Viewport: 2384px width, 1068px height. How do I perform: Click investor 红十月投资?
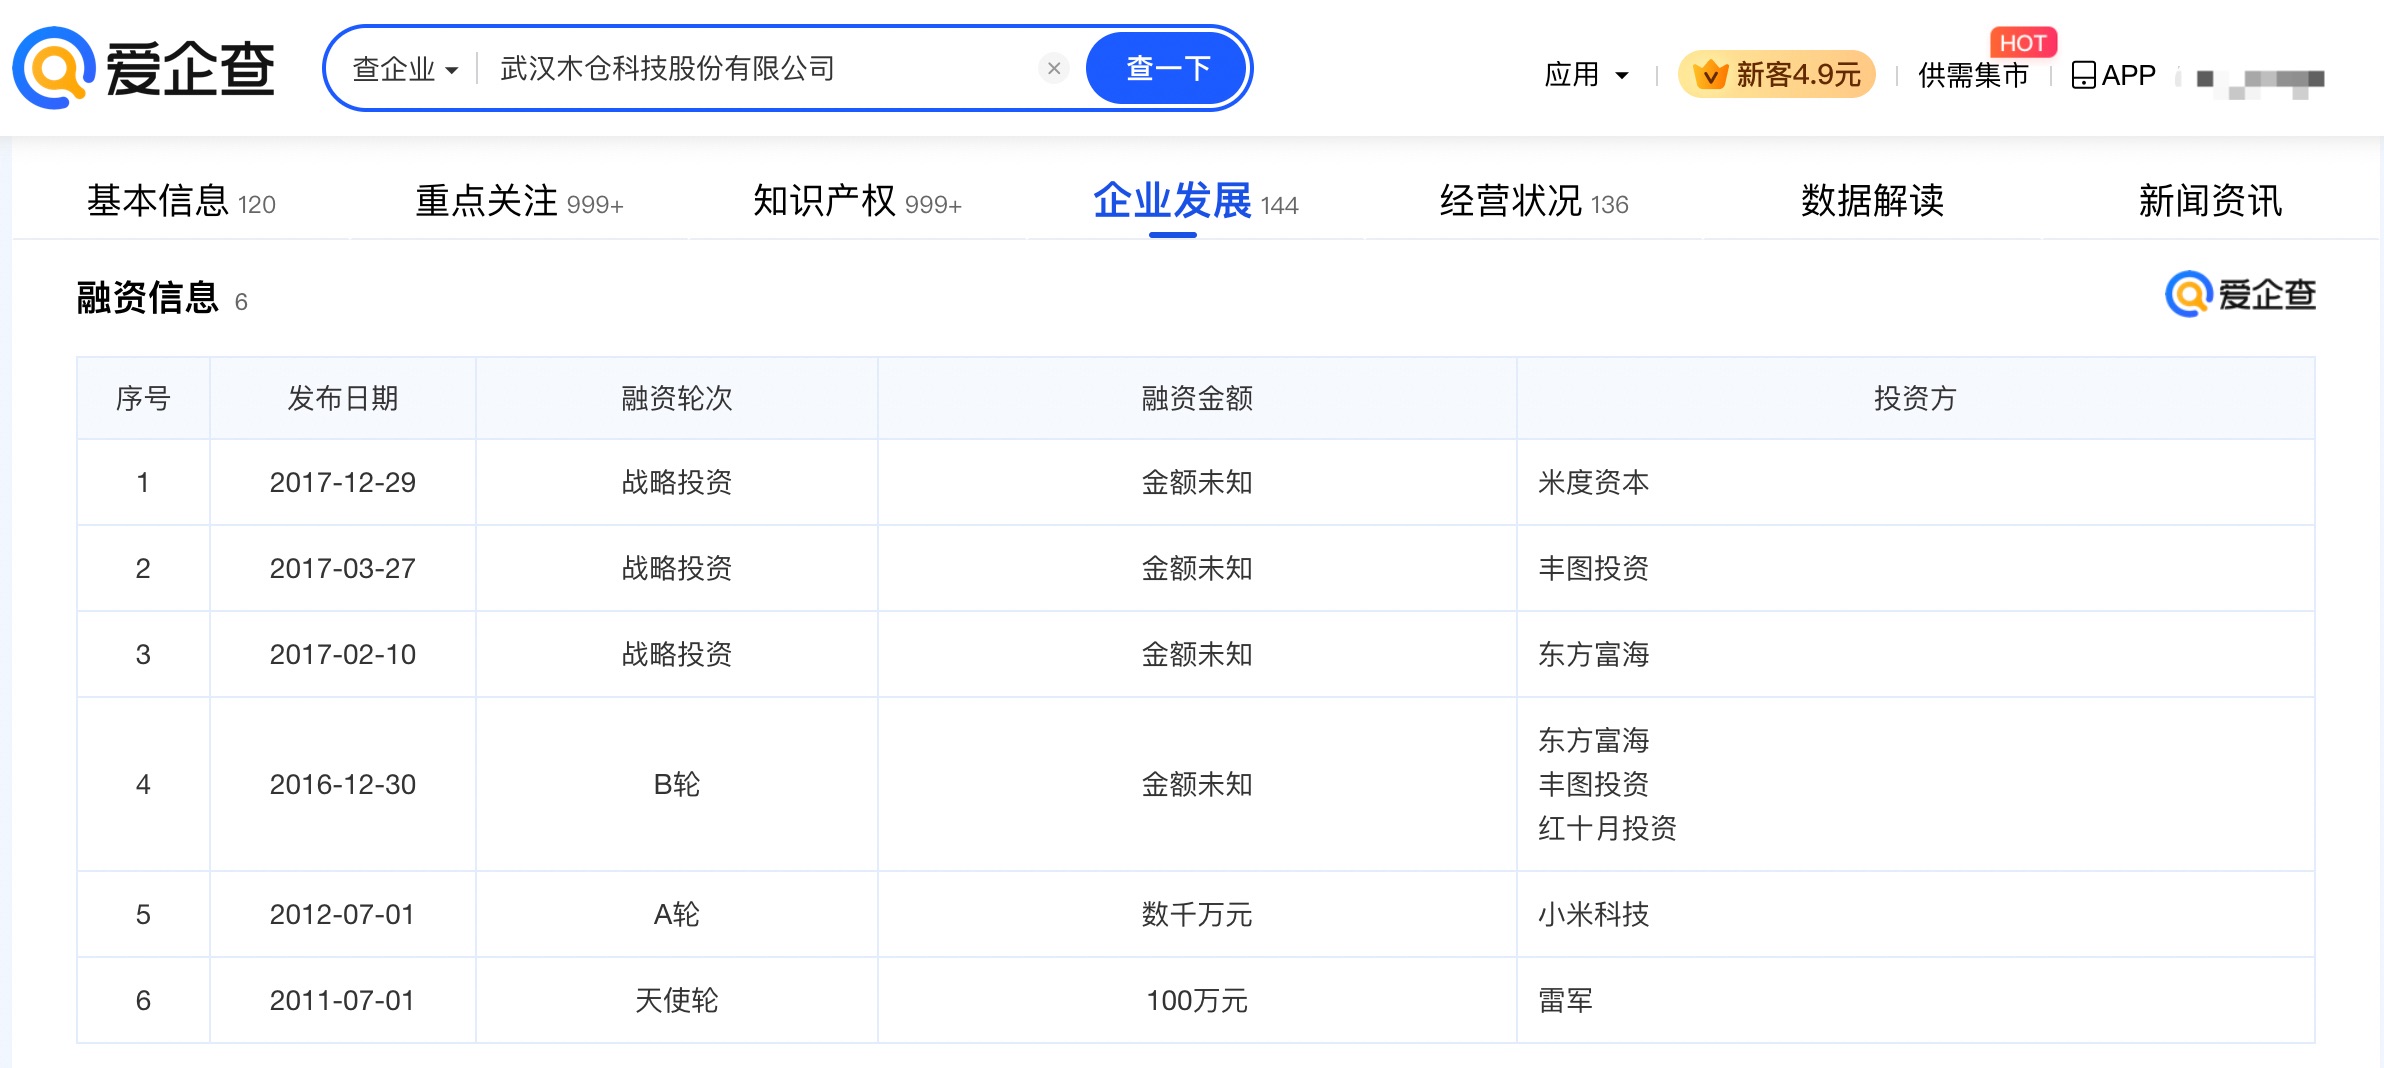1607,828
